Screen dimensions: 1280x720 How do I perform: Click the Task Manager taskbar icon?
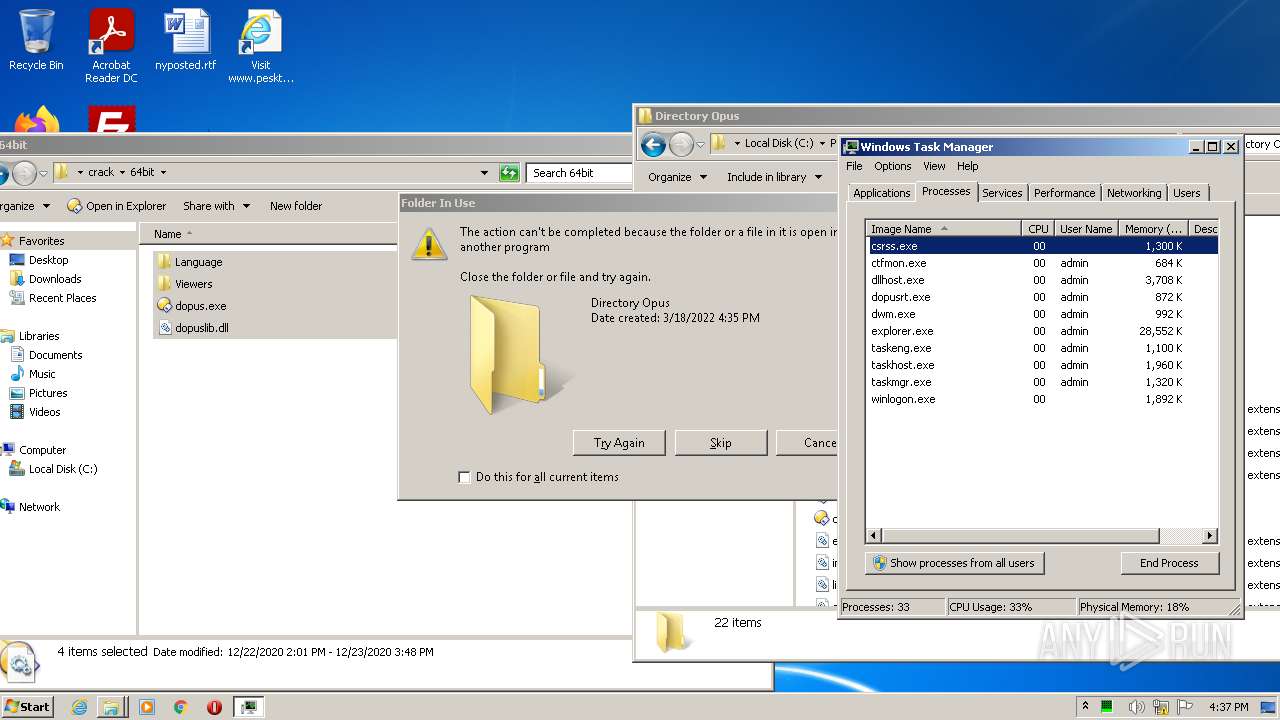coord(248,707)
